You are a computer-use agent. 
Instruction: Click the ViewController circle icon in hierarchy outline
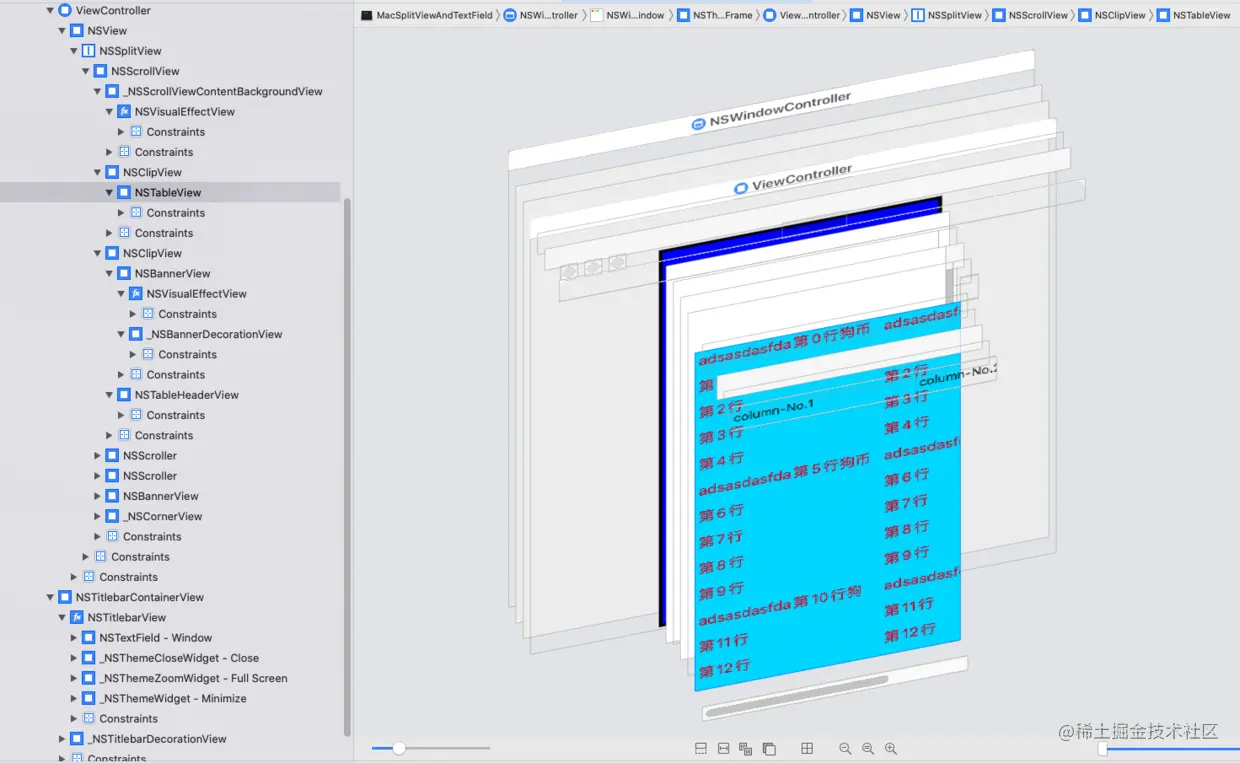point(65,10)
